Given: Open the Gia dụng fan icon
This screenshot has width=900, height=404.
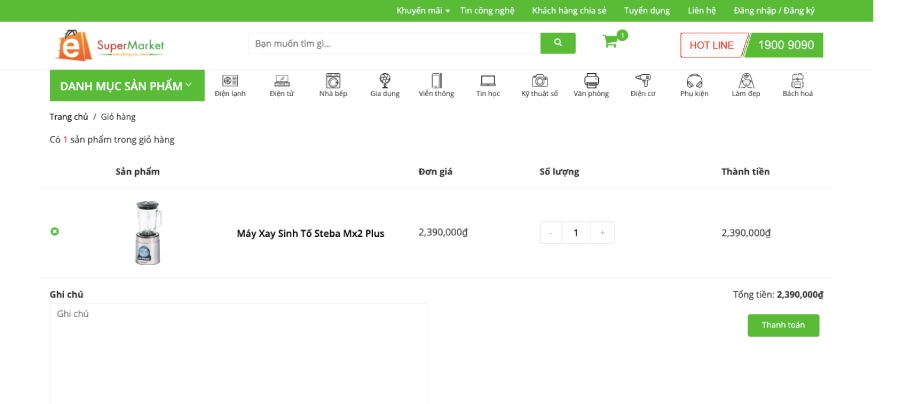Looking at the screenshot, I should click(385, 80).
